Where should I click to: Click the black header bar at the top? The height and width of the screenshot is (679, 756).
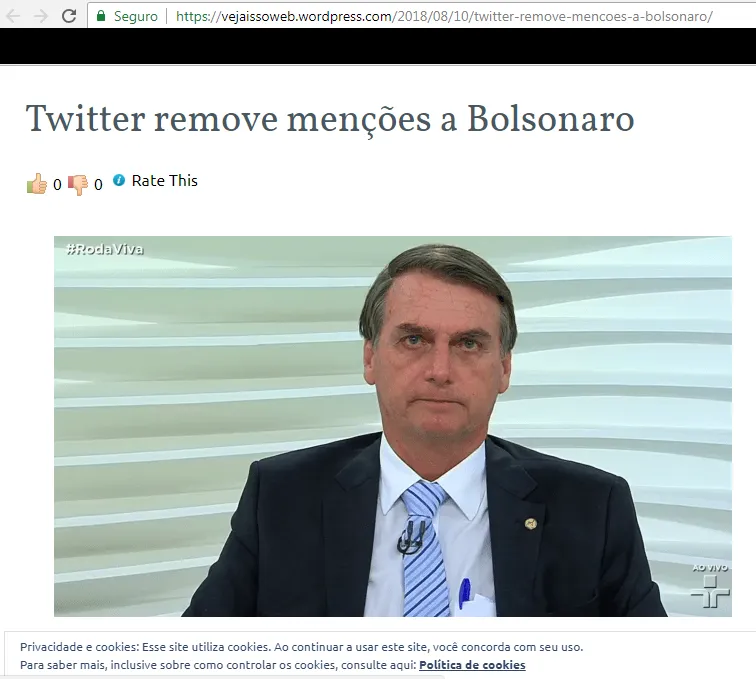tap(378, 46)
